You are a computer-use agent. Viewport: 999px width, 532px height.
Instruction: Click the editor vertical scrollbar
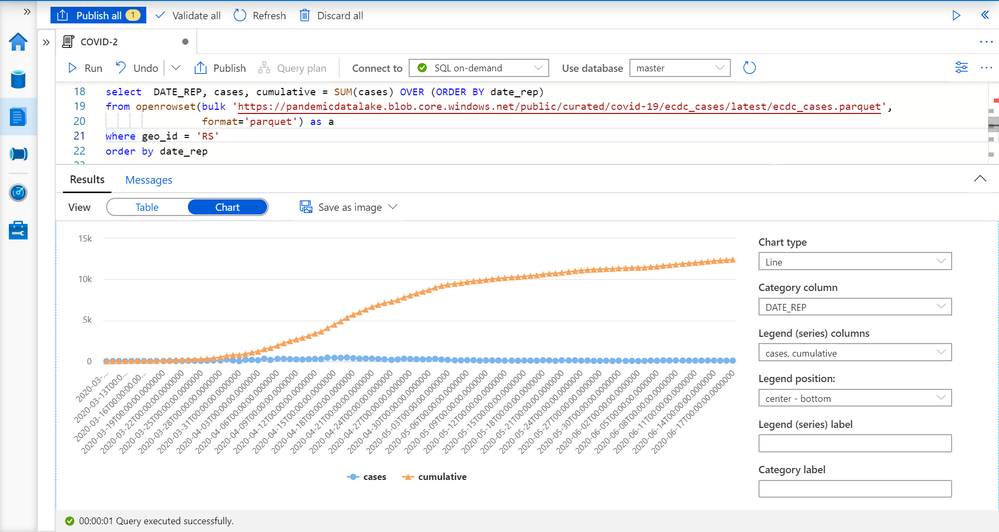[x=993, y=124]
